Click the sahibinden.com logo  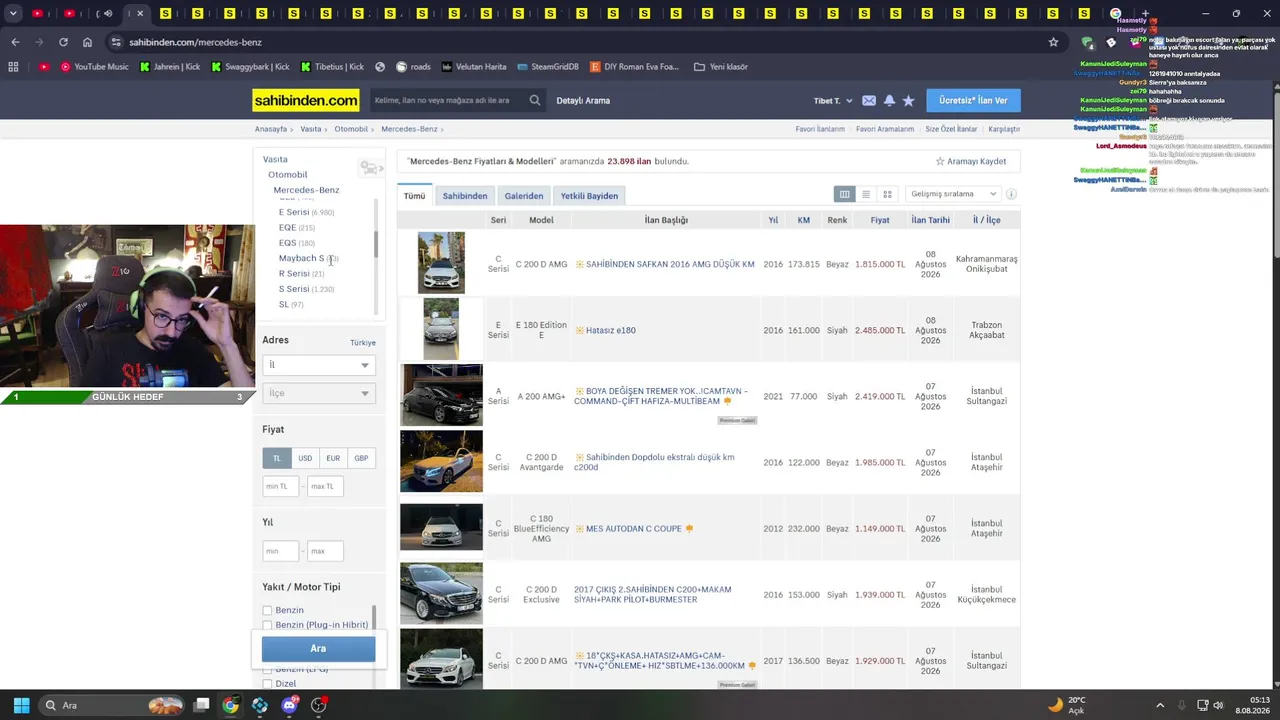(x=306, y=100)
